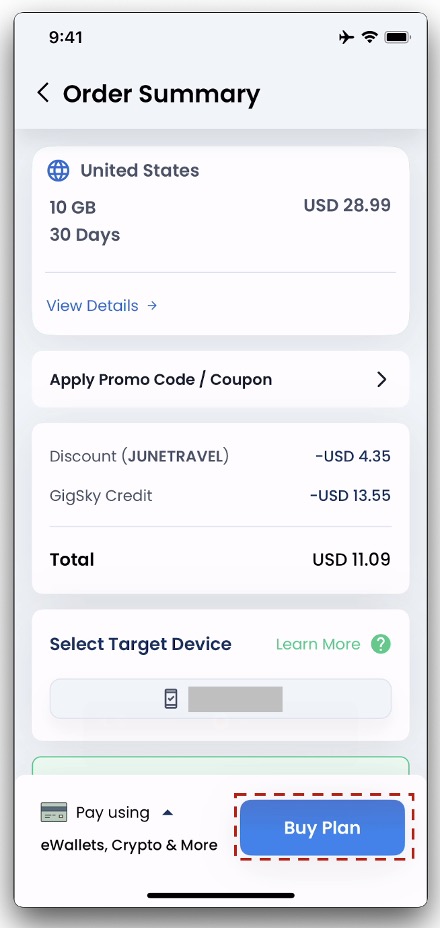Screen dimensions: 441x930
Task: Tap the arrow next to View Details
Action: point(152,305)
